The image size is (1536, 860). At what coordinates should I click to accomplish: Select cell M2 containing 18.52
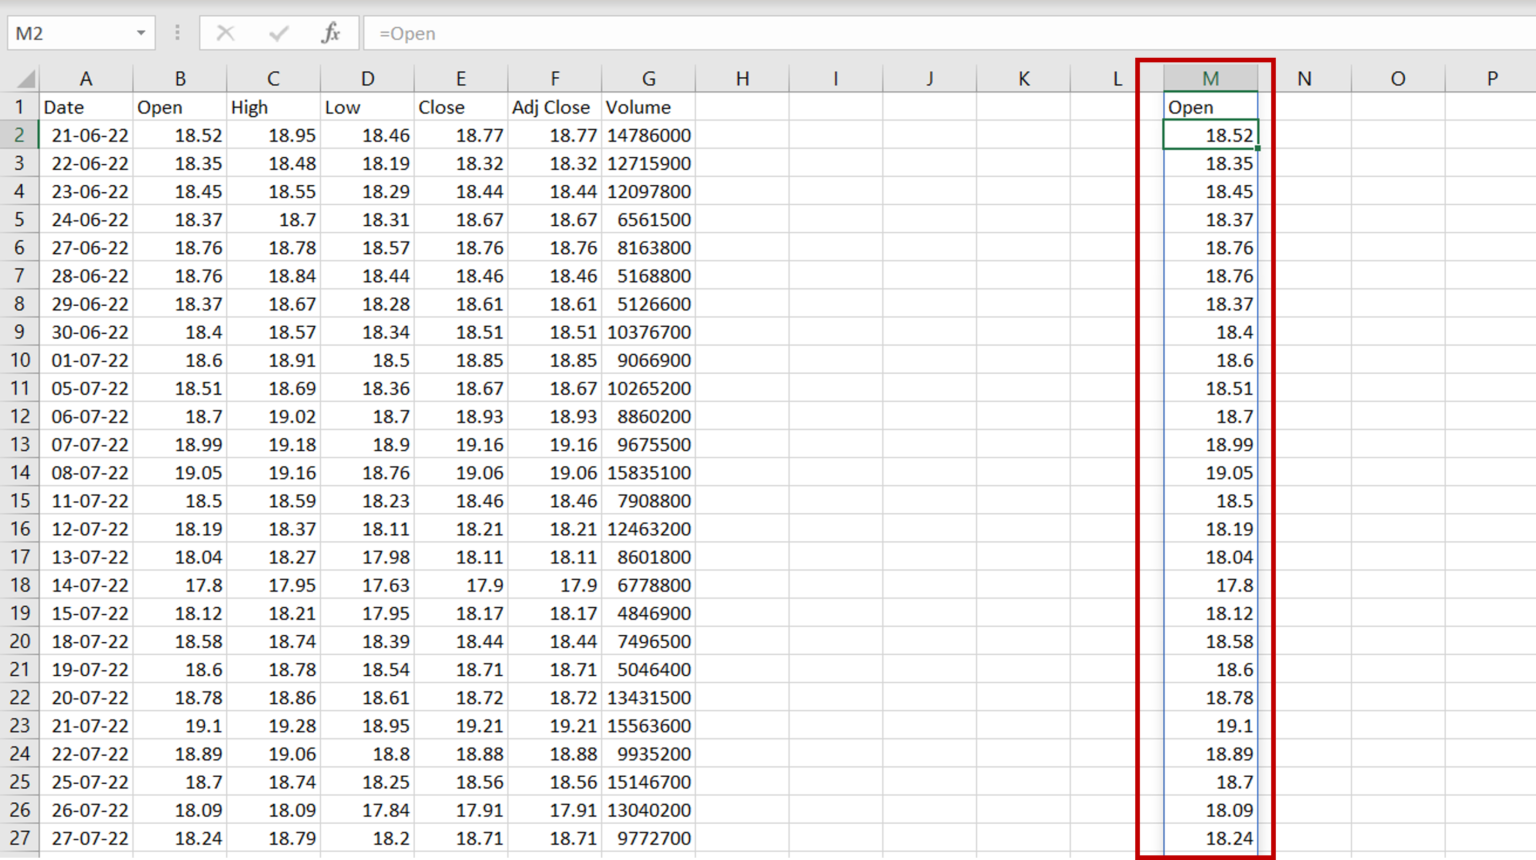tap(1210, 135)
